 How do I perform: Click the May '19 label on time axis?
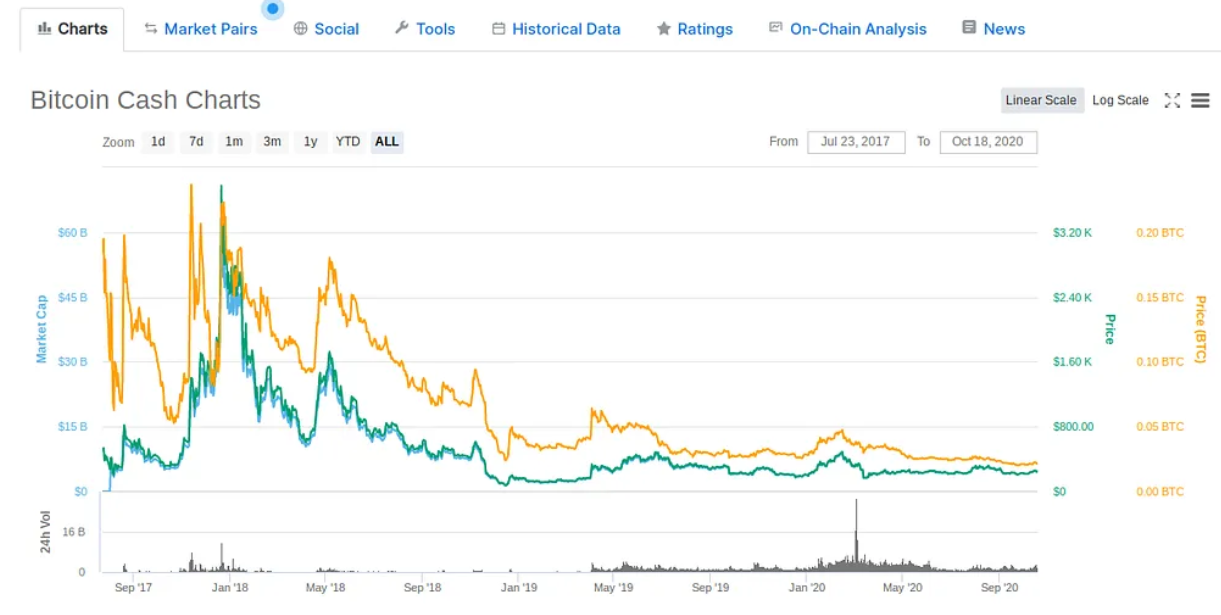pos(613,588)
